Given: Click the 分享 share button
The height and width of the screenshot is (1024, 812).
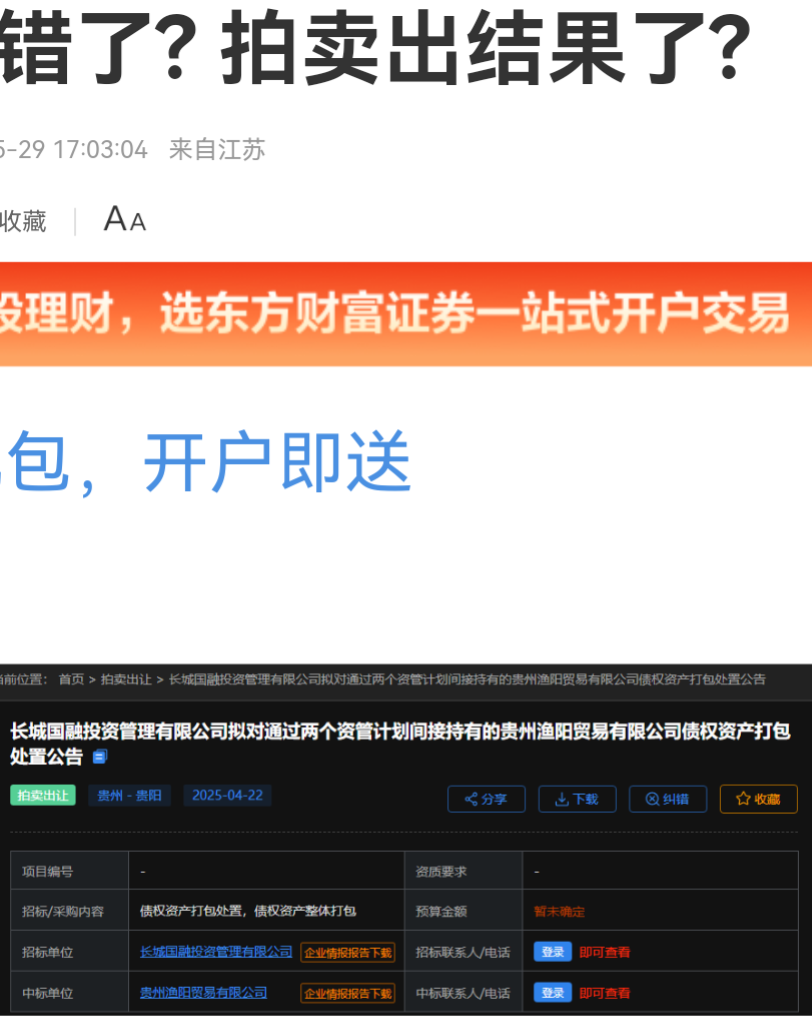Looking at the screenshot, I should click(486, 799).
